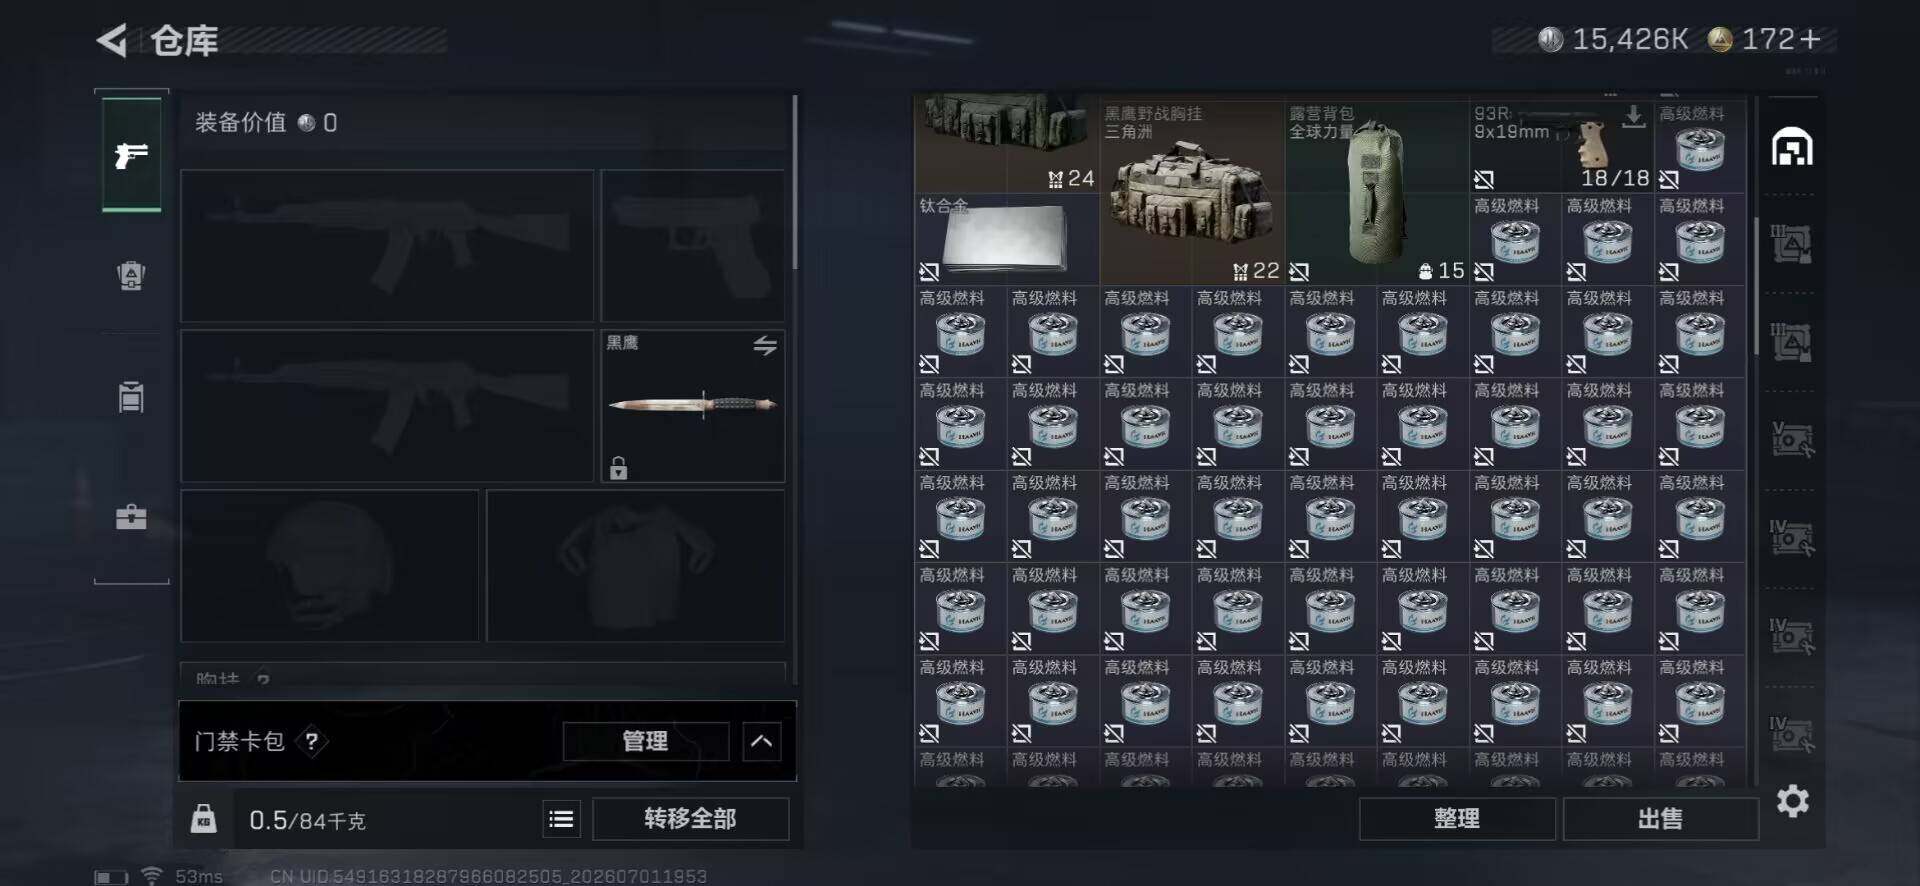Go back using the arrow beside 仓库
The height and width of the screenshot is (886, 1920).
coord(113,40)
